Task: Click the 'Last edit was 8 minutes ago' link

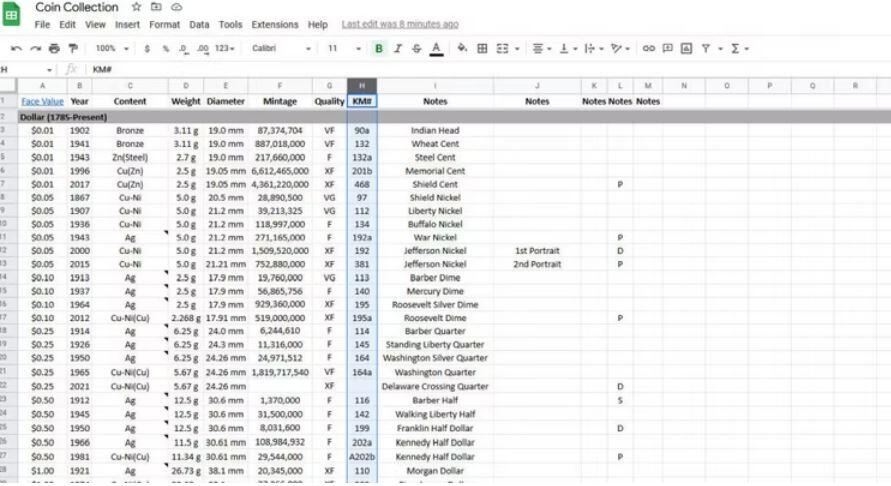Action: tap(400, 24)
